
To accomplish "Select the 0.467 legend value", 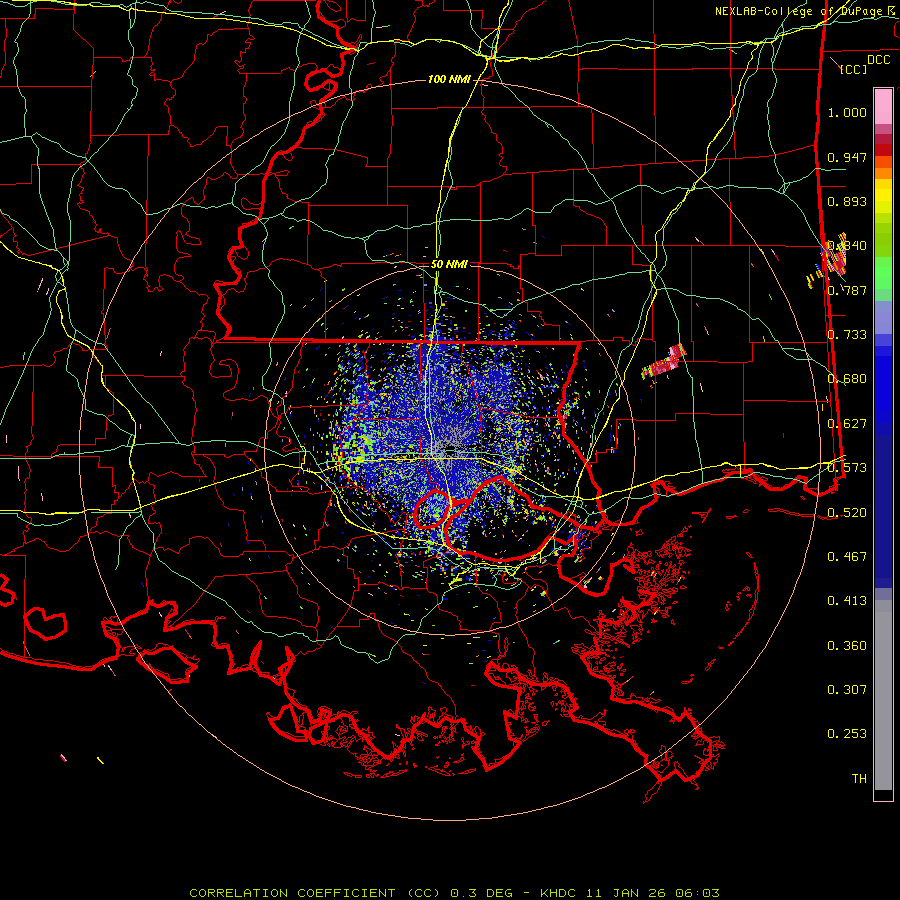I will coord(847,557).
